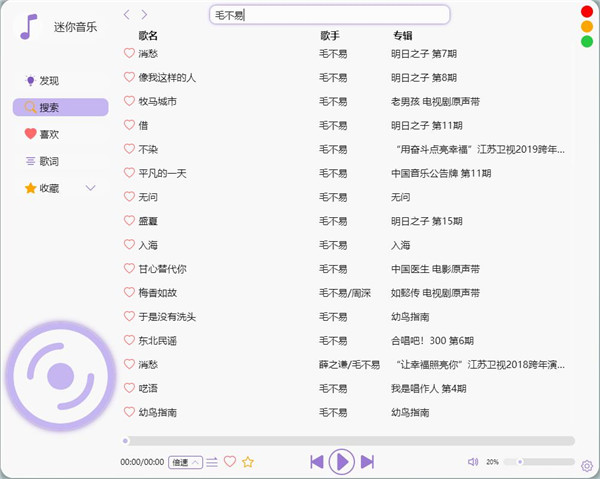600x479 pixels.
Task: Star current track to collection
Action: 248,462
